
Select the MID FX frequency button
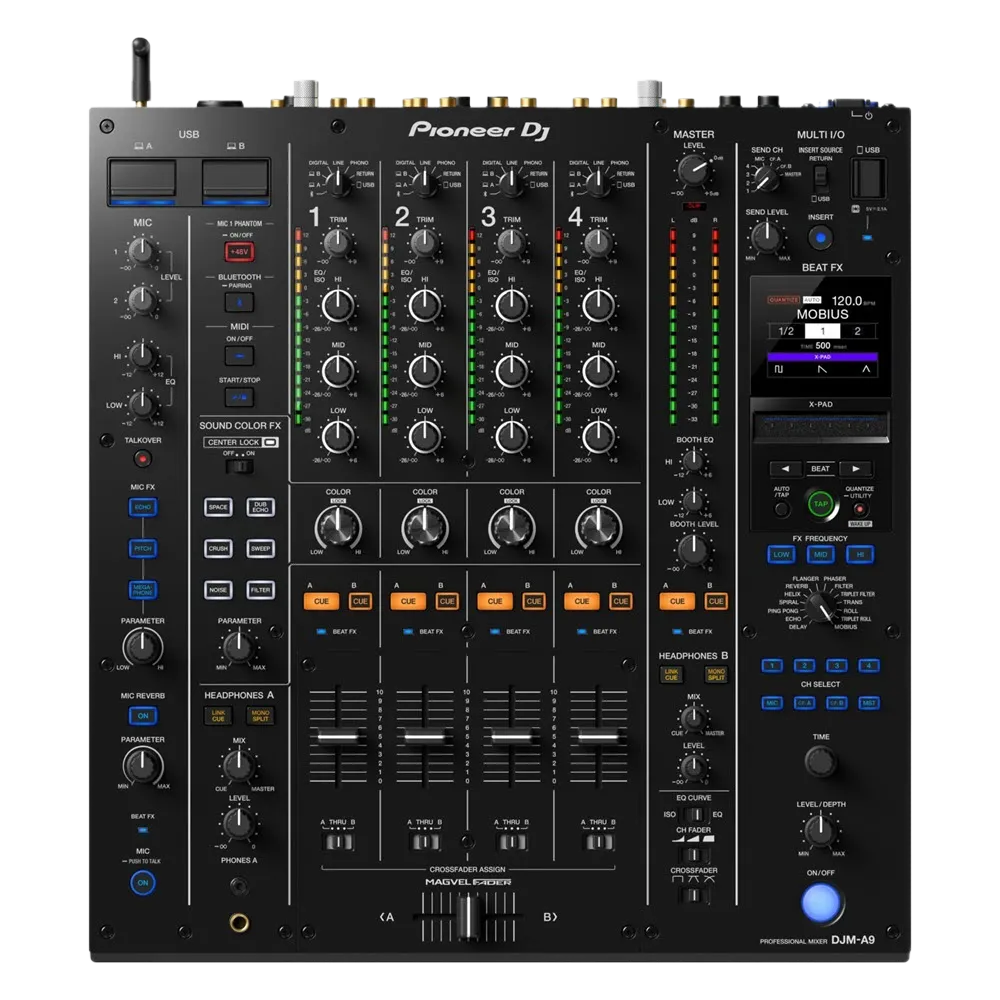(820, 554)
